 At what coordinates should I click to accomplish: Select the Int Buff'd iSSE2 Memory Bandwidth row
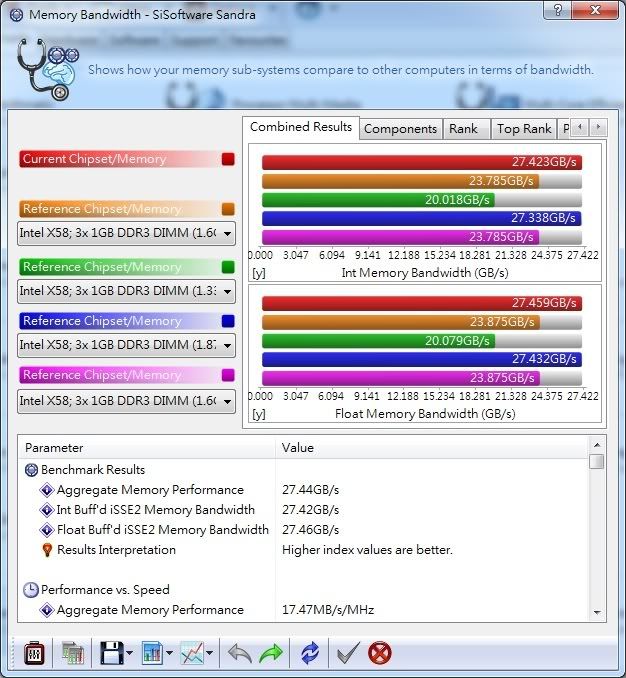(x=303, y=510)
